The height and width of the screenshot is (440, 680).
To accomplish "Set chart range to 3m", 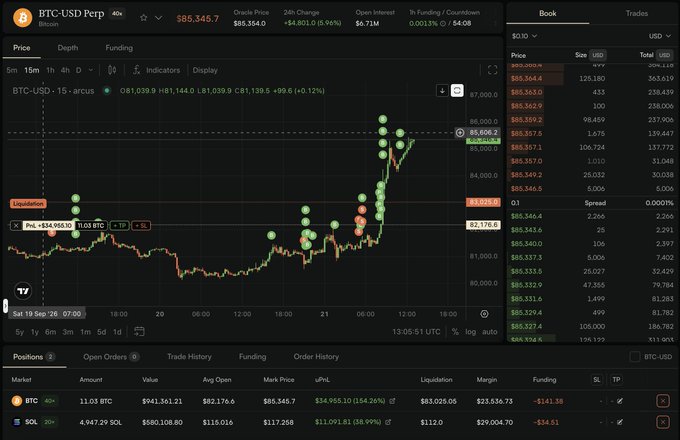I will (68, 332).
